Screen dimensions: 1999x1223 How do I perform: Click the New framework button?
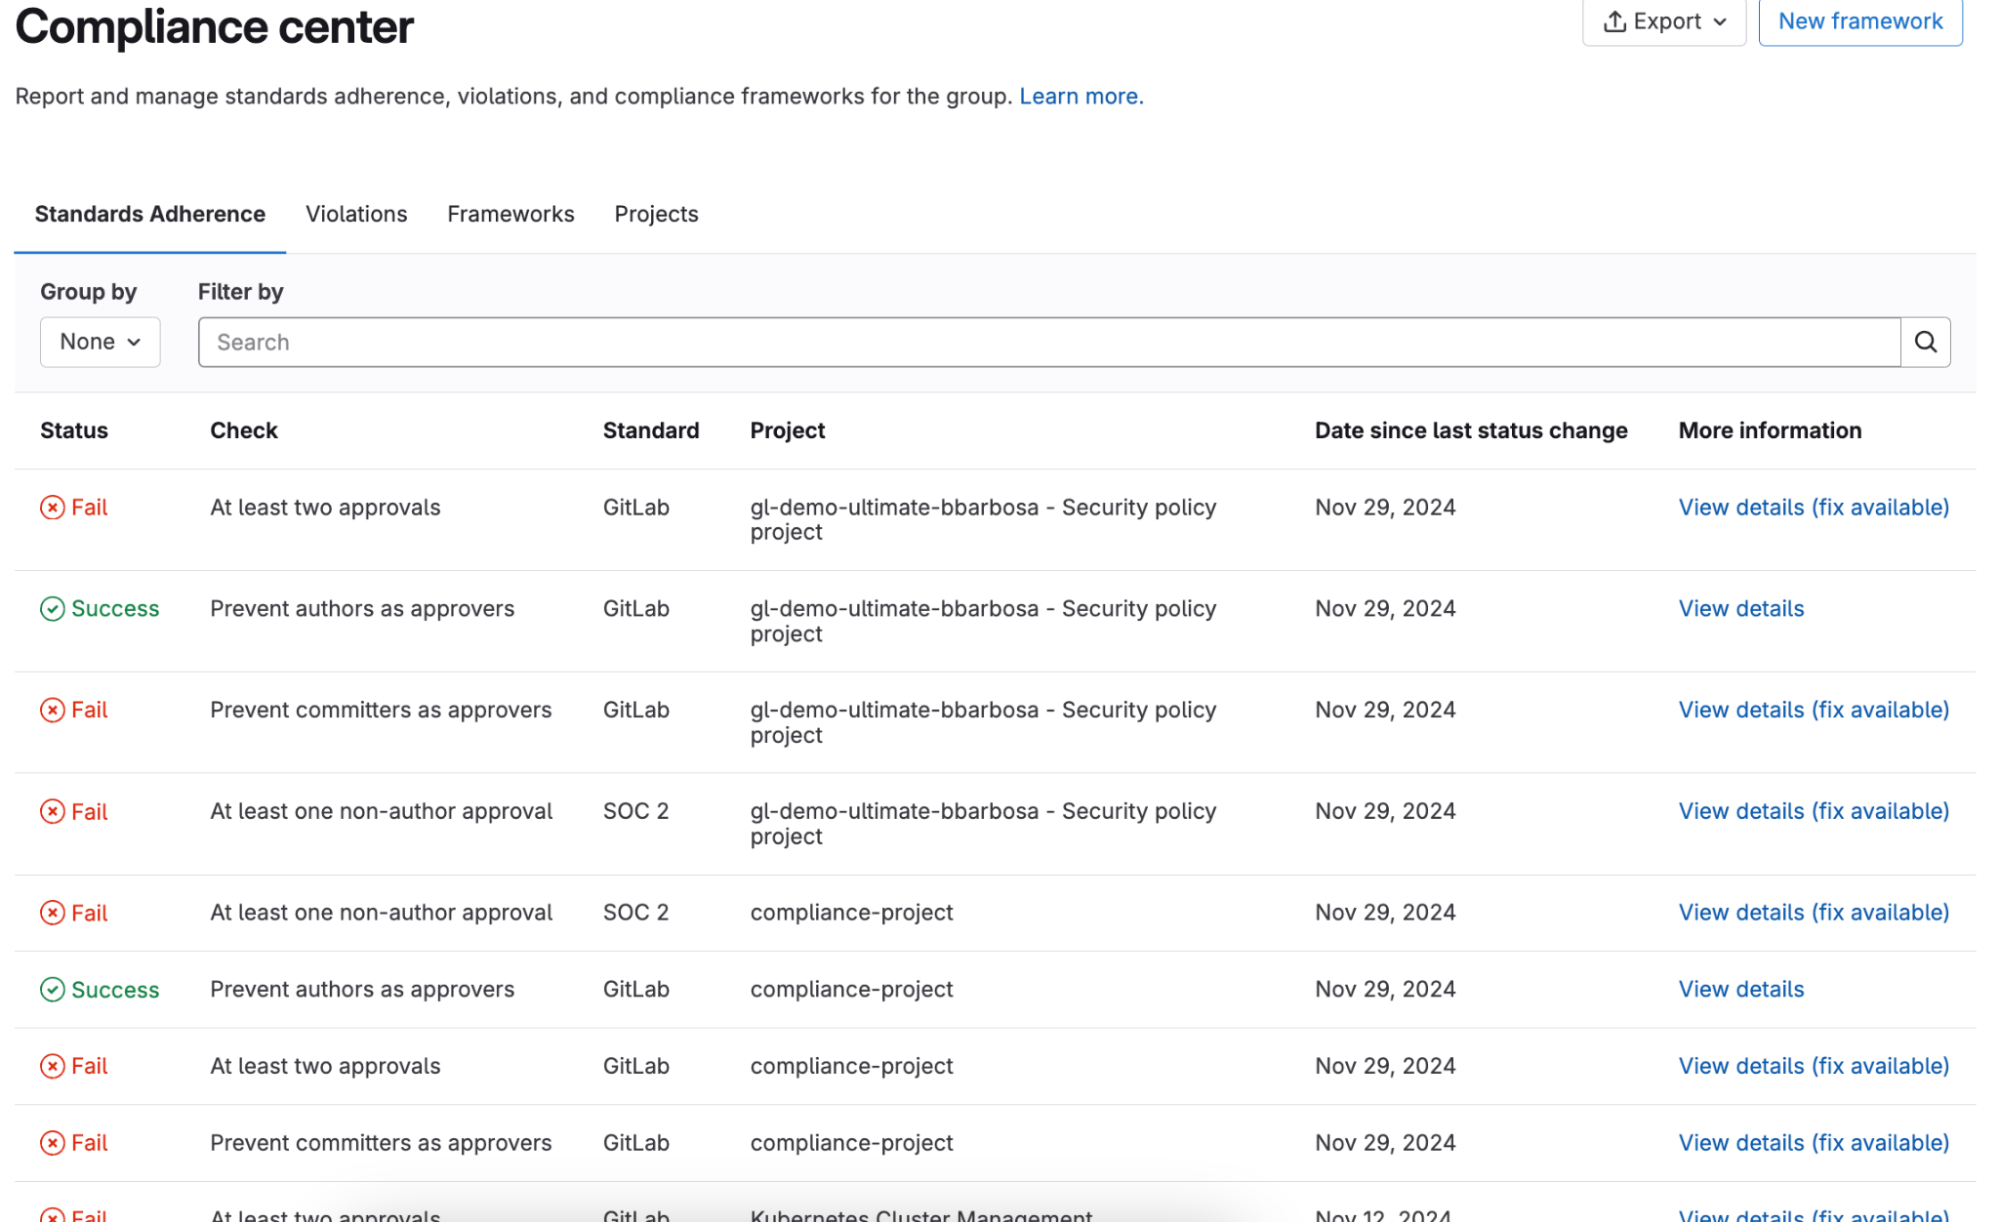click(x=1860, y=21)
